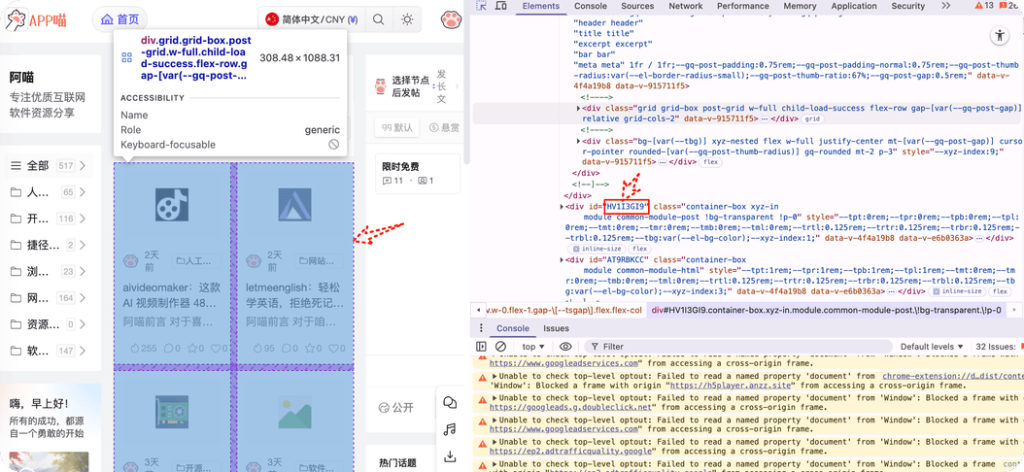The image size is (1024, 472).
Task: Click the 首页 home button
Action: tap(120, 19)
